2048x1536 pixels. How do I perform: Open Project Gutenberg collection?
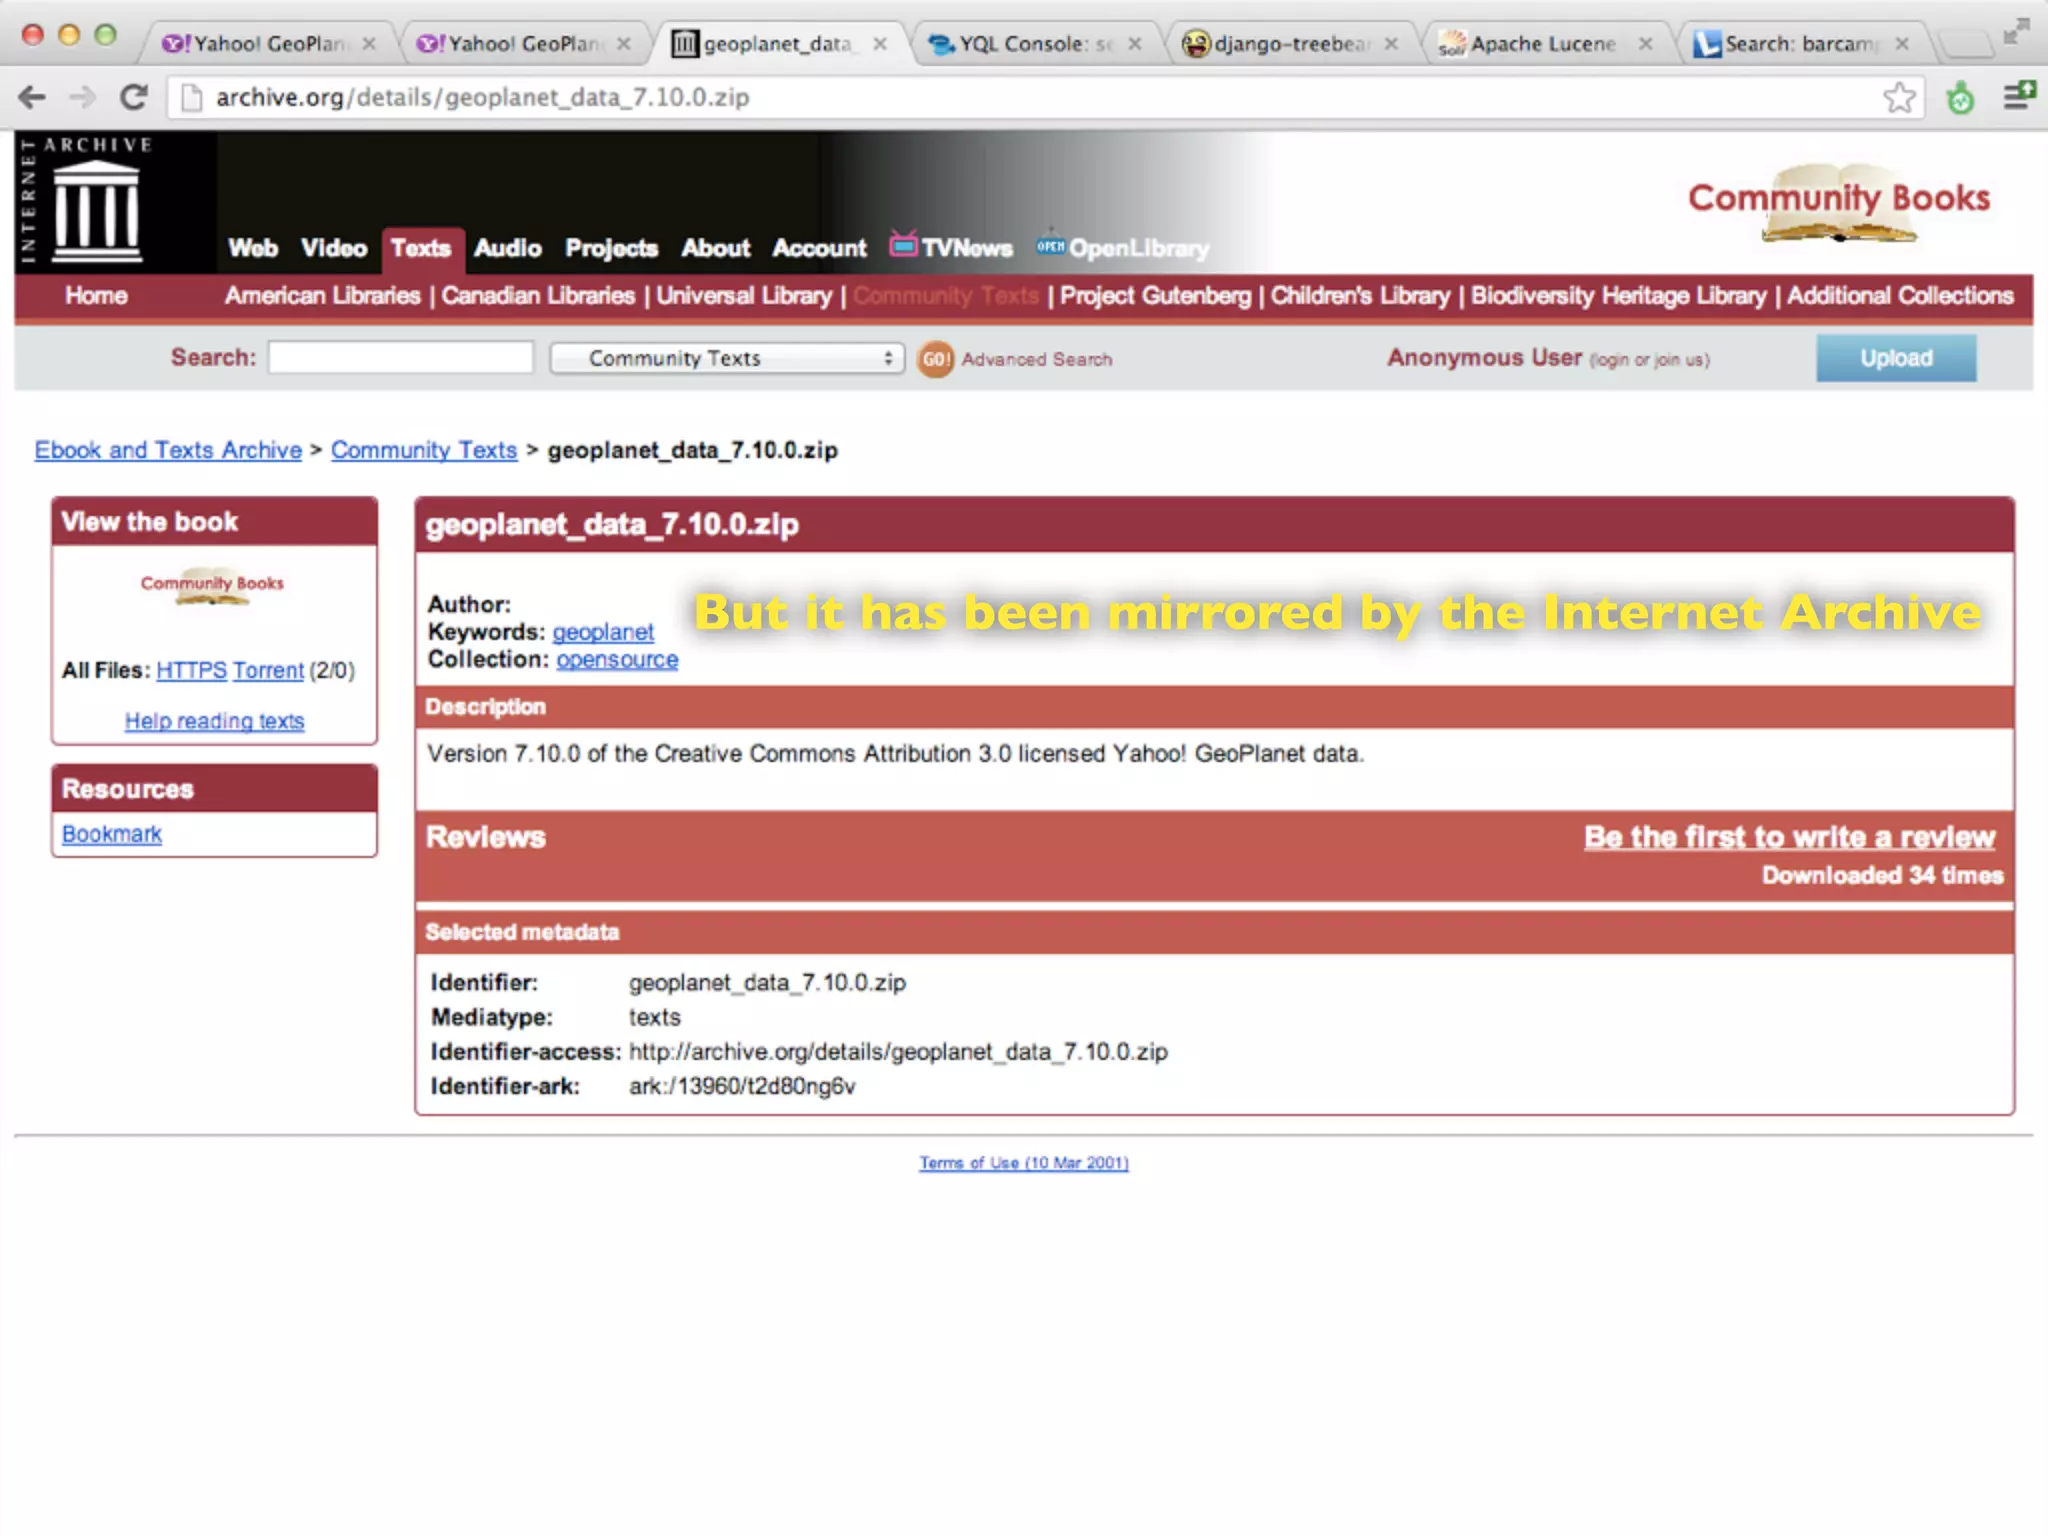click(1155, 296)
